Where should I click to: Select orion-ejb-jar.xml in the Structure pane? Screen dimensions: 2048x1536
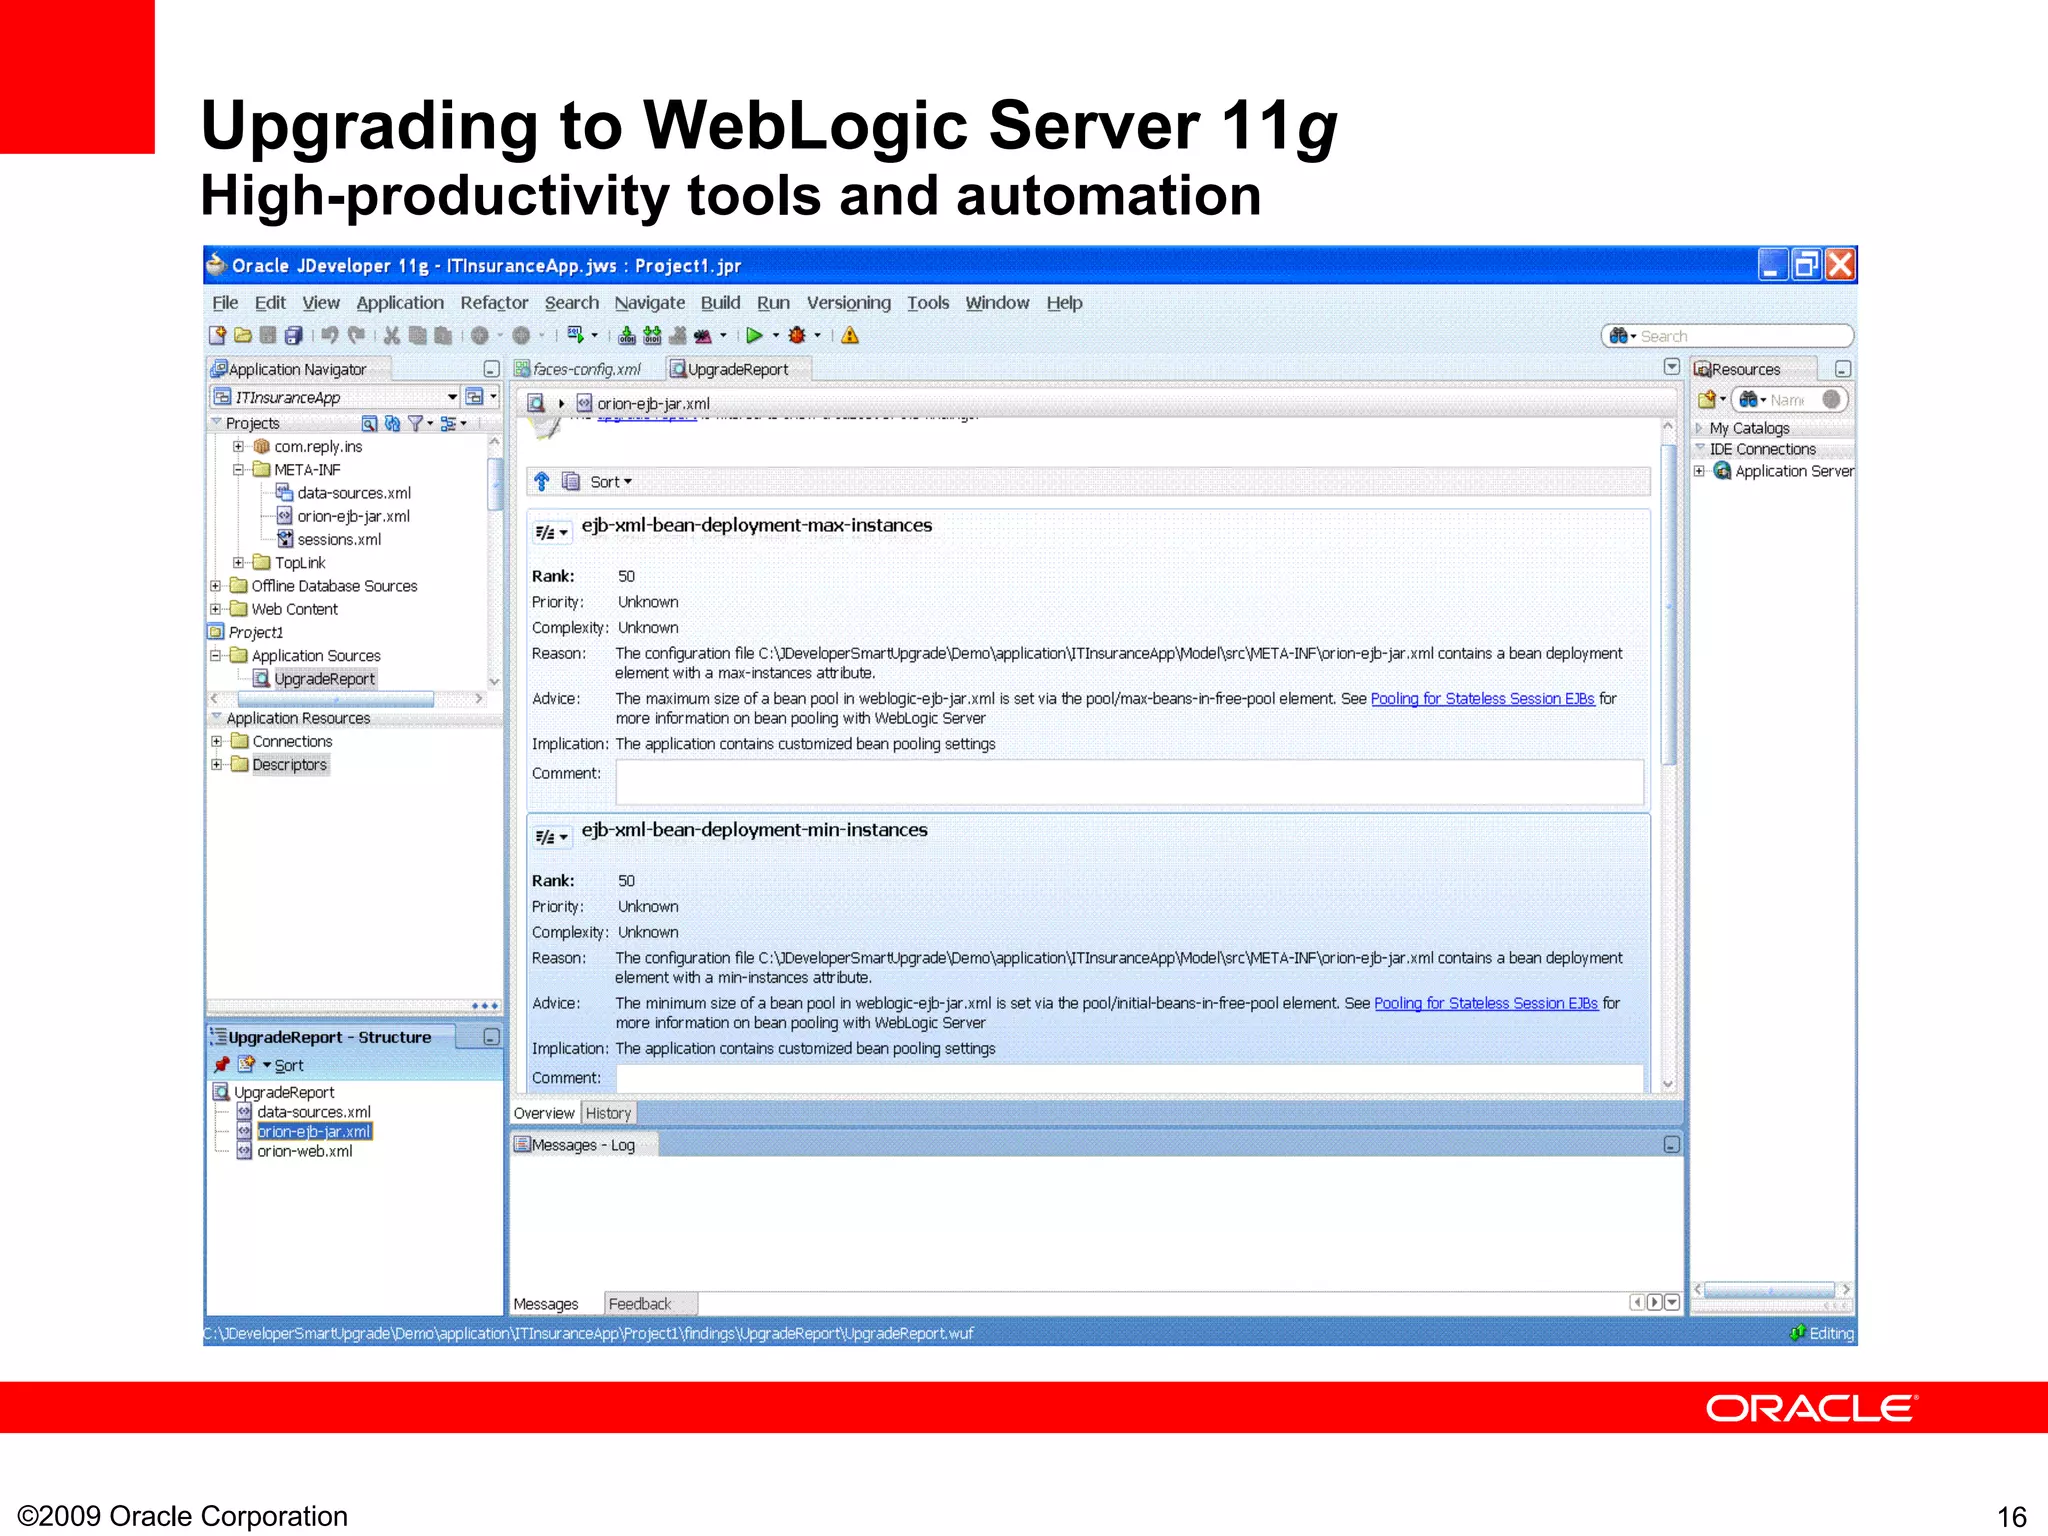point(314,1132)
